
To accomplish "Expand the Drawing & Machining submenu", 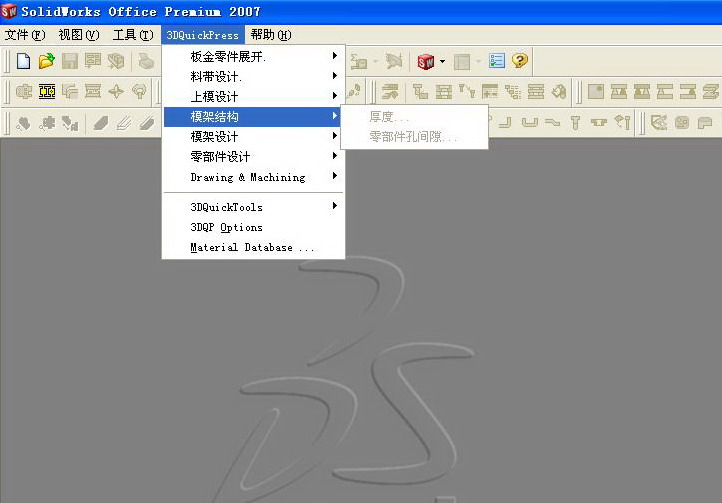I will [x=253, y=177].
